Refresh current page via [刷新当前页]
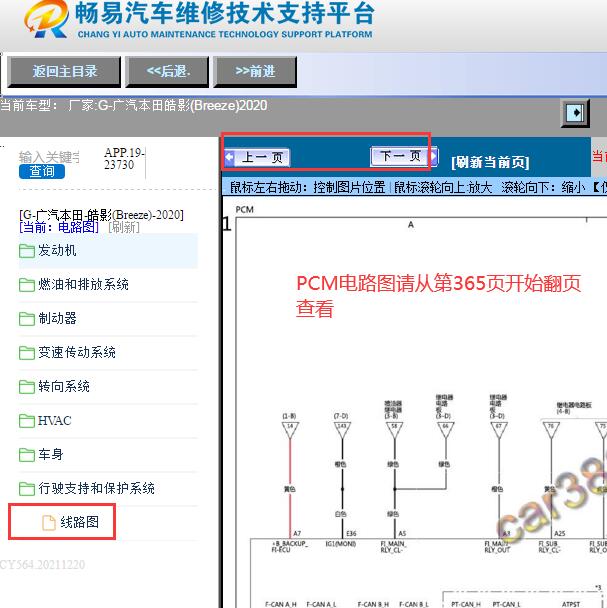Image resolution: width=607 pixels, height=608 pixels. tap(490, 162)
